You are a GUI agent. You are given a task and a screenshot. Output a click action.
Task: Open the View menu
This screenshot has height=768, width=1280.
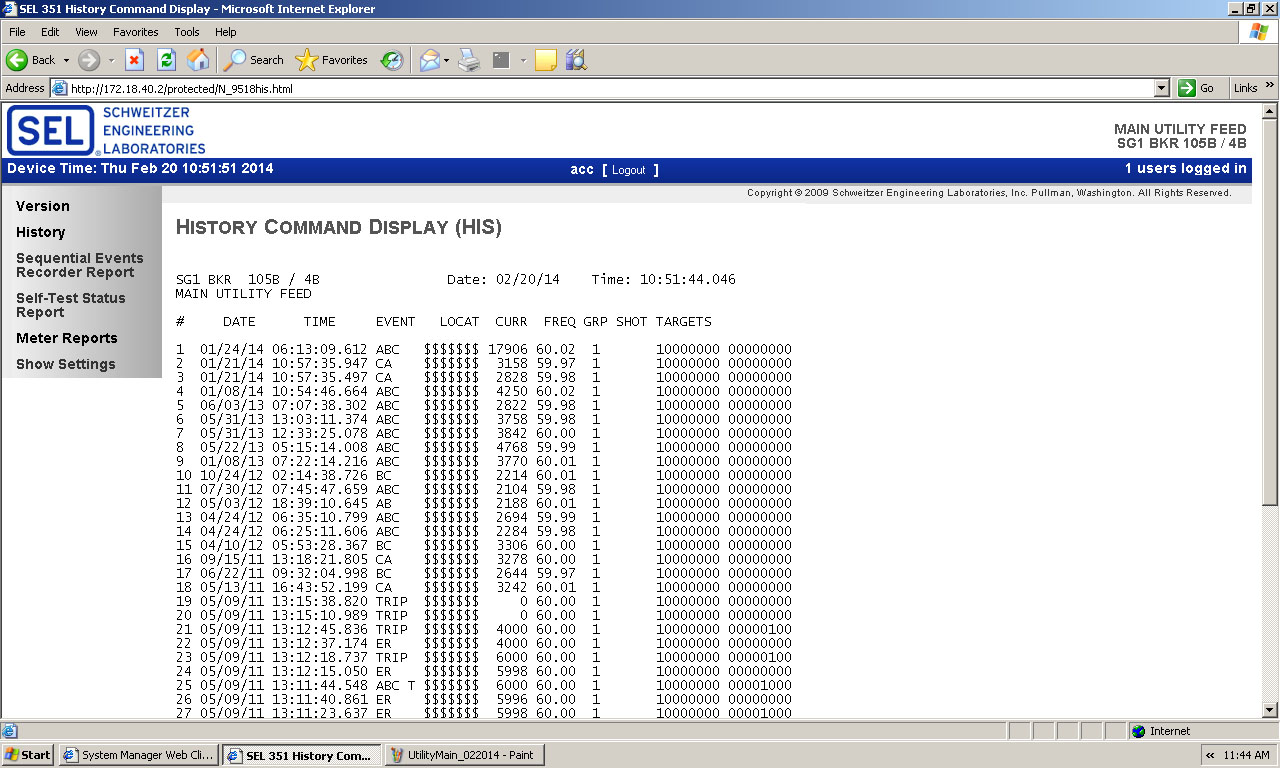86,32
